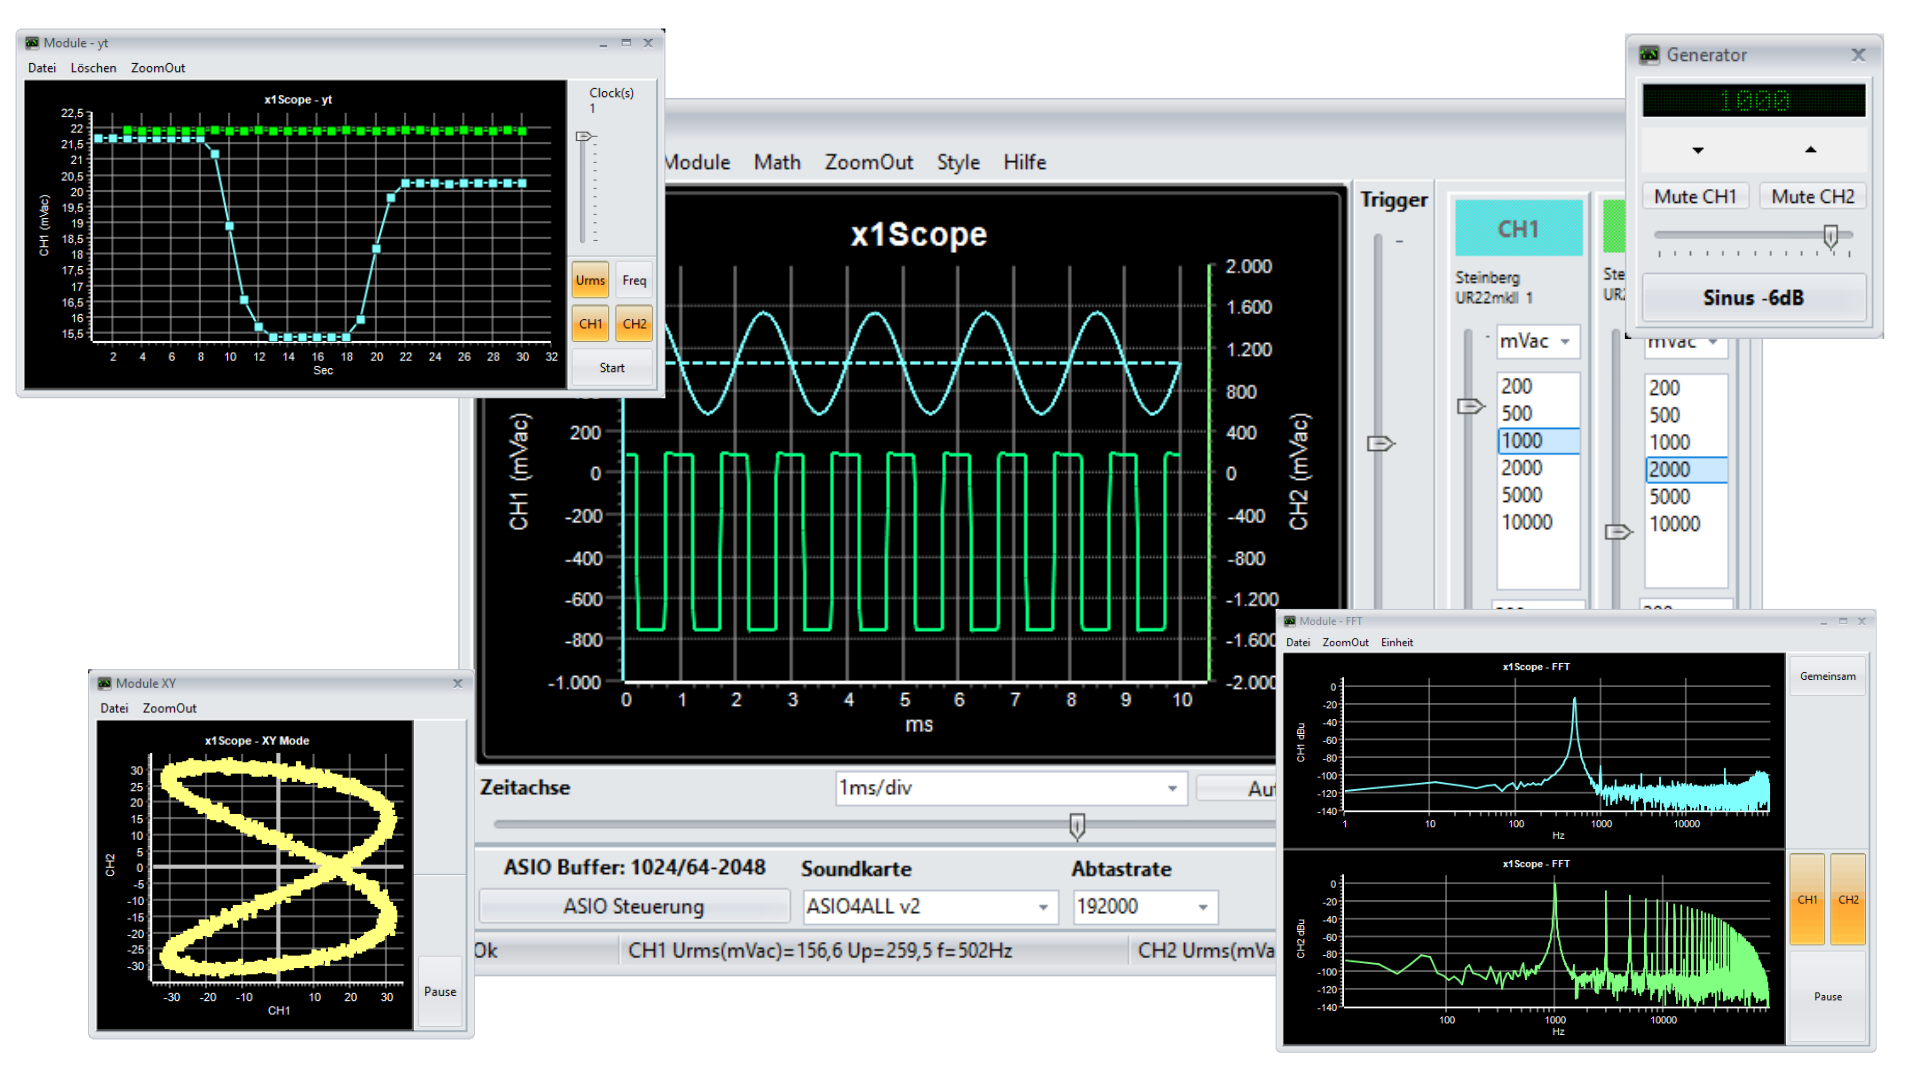This screenshot has width=1920, height=1080.
Task: Select 5000 in the CH1 range list
Action: [x=1521, y=495]
